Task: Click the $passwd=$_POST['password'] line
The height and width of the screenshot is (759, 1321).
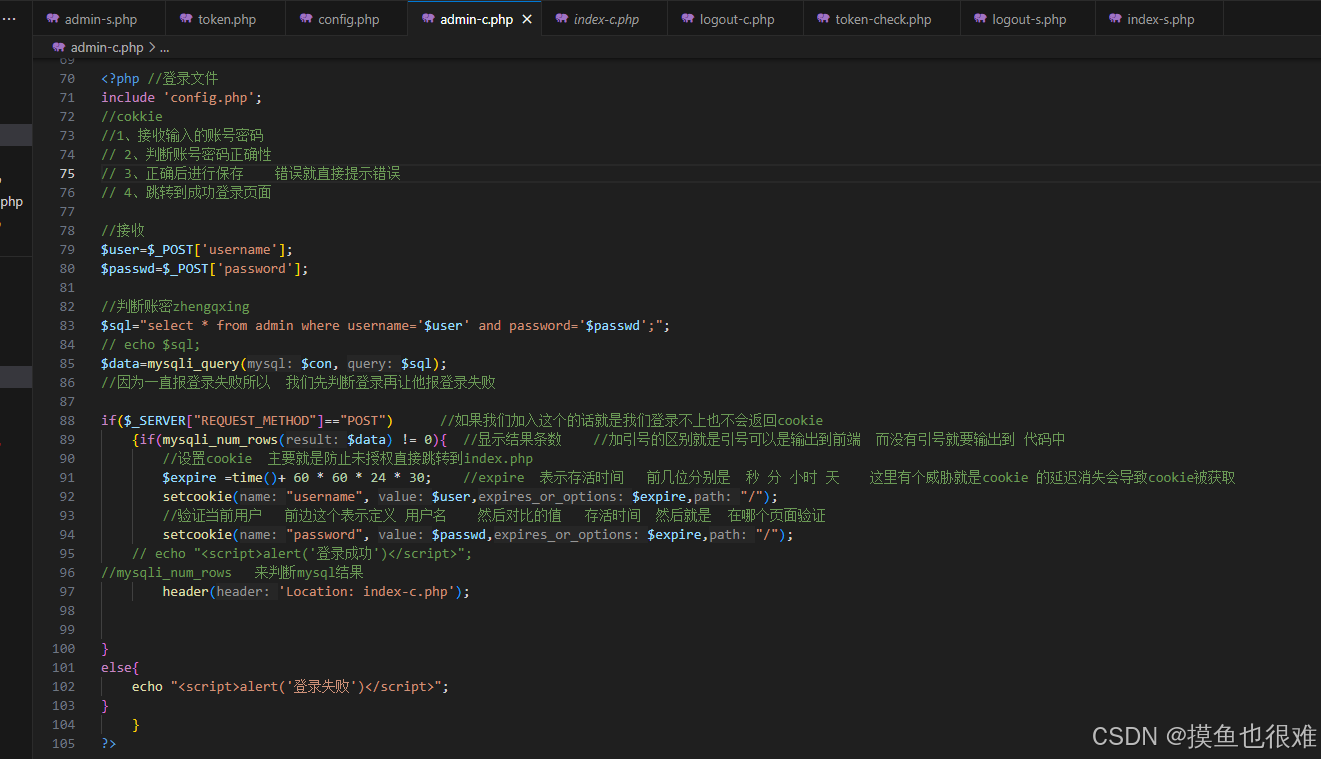Action: click(205, 268)
